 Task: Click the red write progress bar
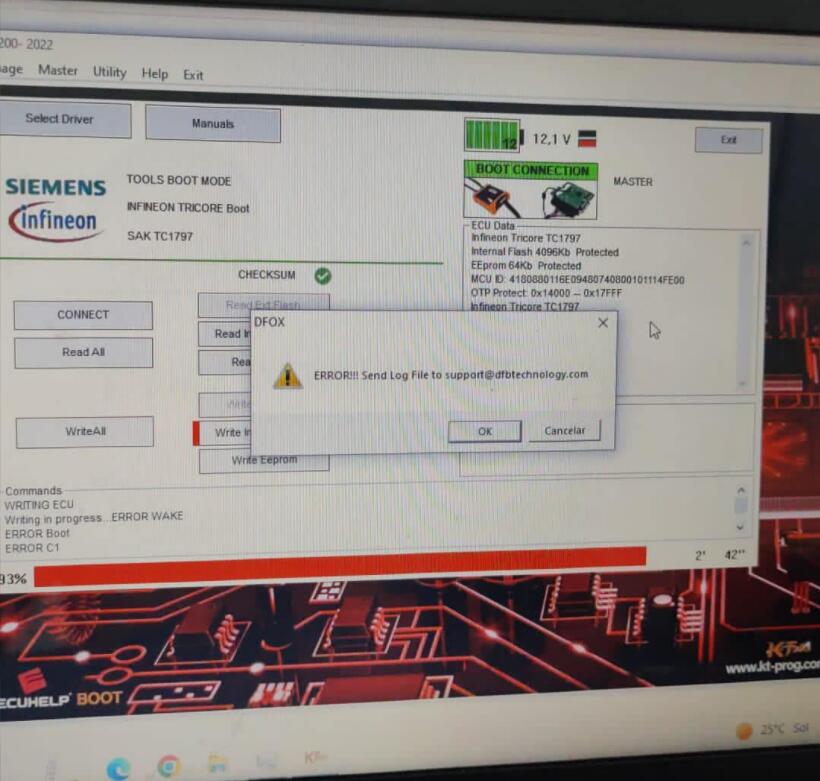[340, 565]
